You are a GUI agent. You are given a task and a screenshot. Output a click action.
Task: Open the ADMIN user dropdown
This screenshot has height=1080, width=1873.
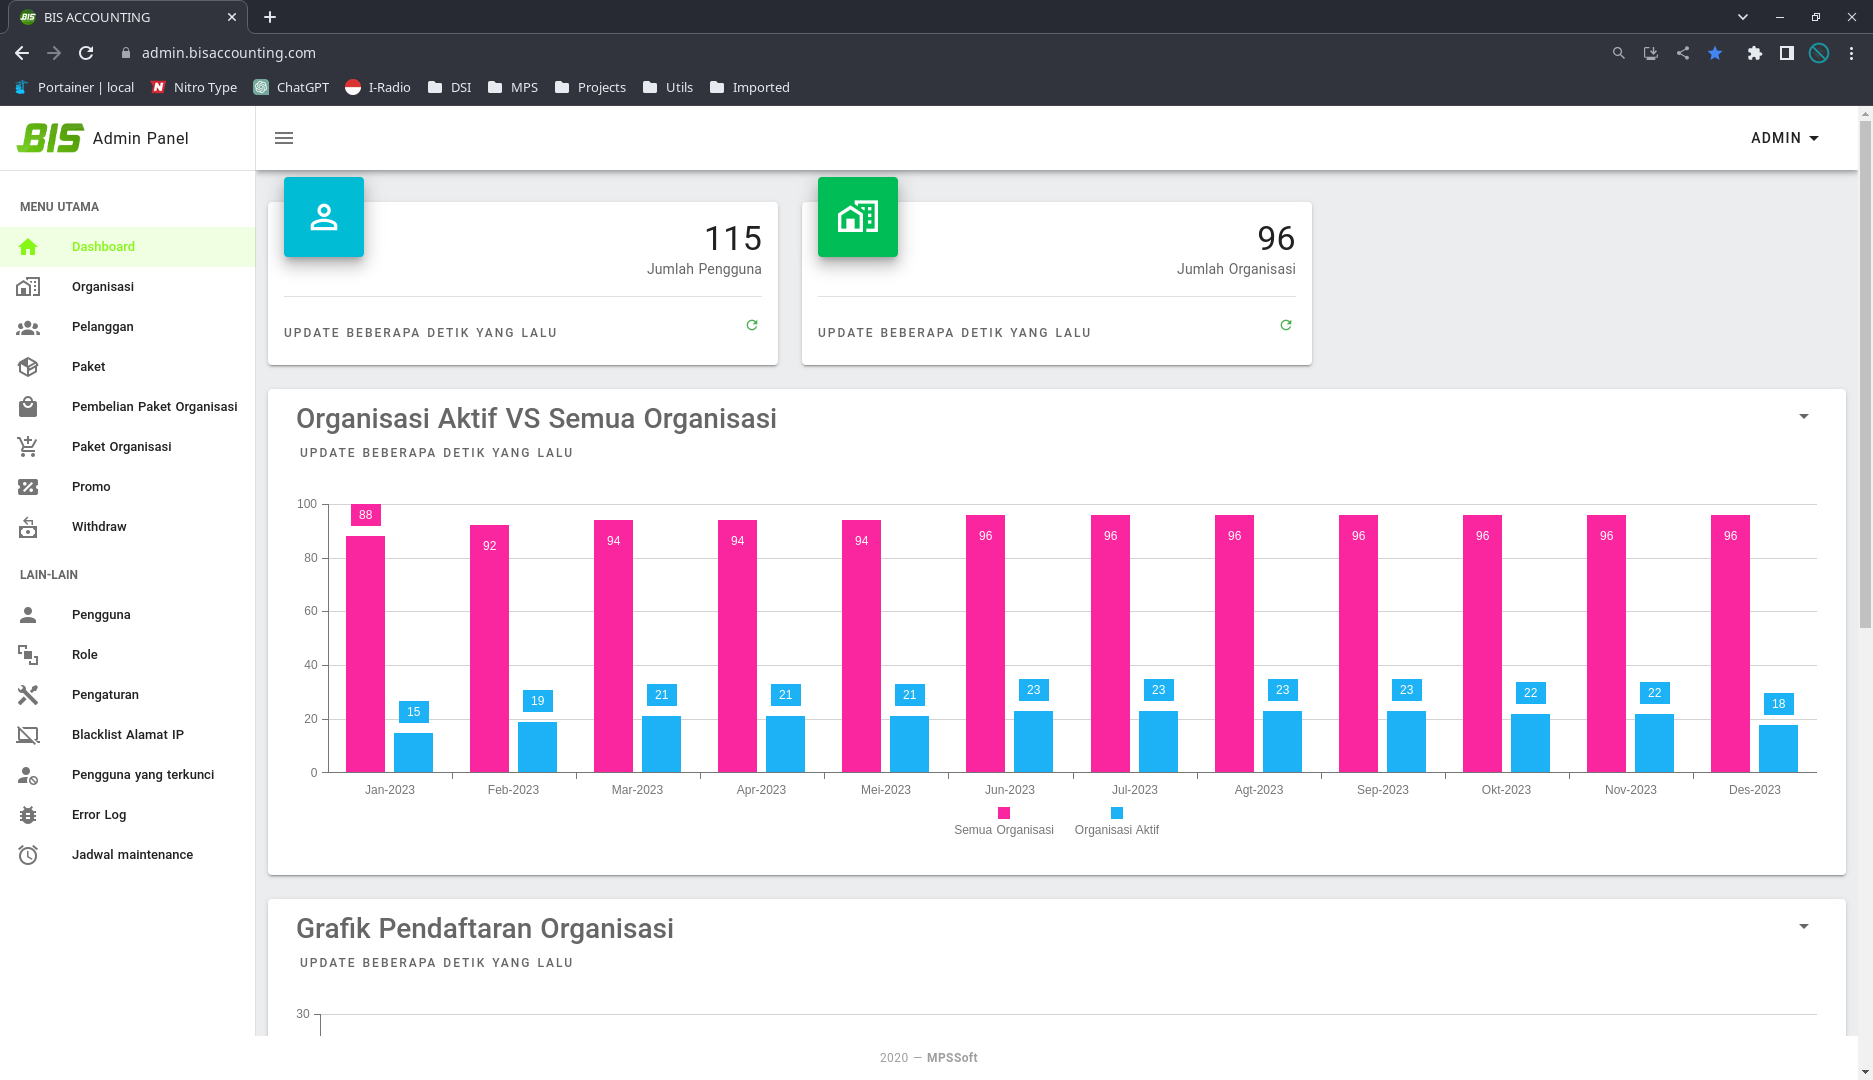(1784, 138)
